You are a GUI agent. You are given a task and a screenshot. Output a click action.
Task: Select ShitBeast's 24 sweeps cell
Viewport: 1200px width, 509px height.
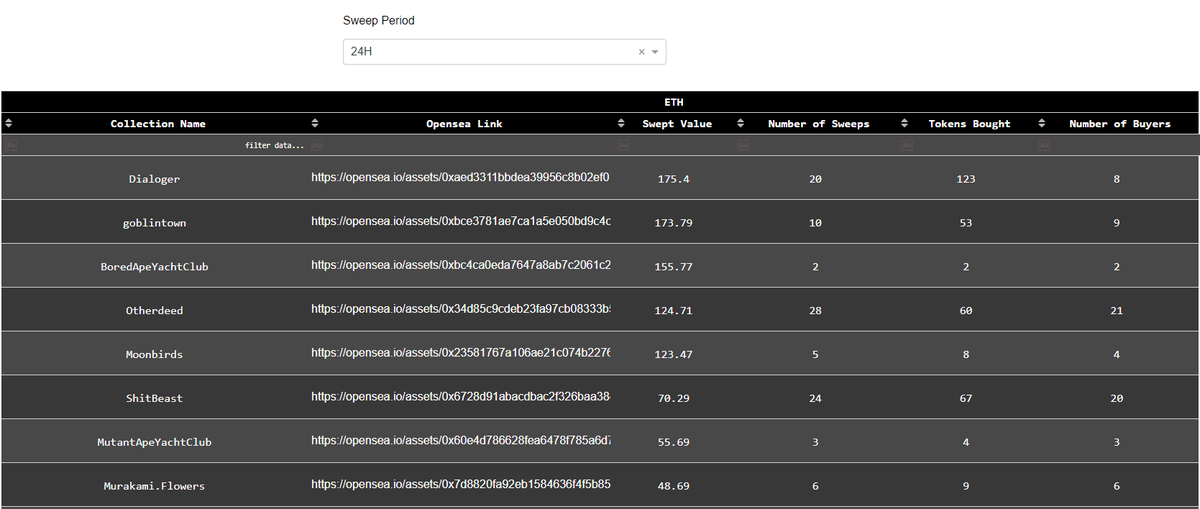coord(815,399)
